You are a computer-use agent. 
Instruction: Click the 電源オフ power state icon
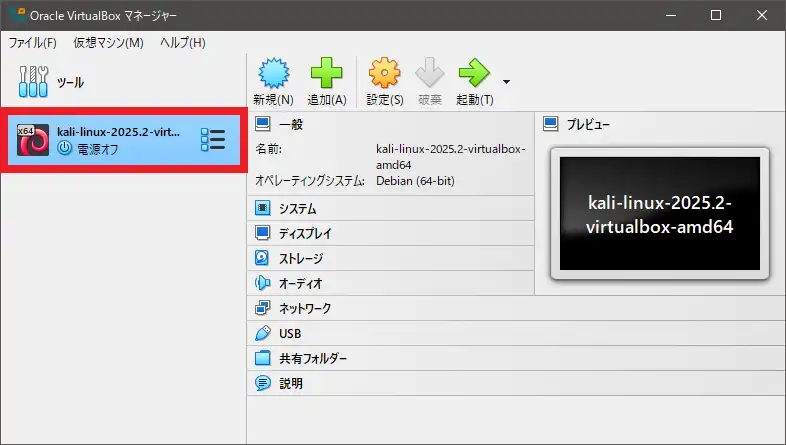(65, 148)
